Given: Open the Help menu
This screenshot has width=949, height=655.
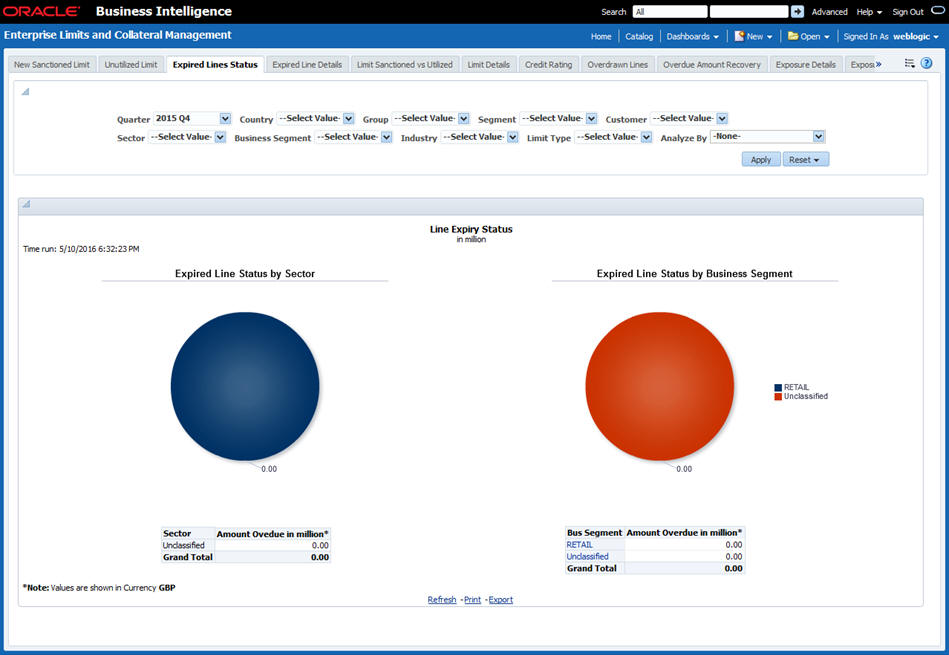Looking at the screenshot, I should [x=869, y=12].
